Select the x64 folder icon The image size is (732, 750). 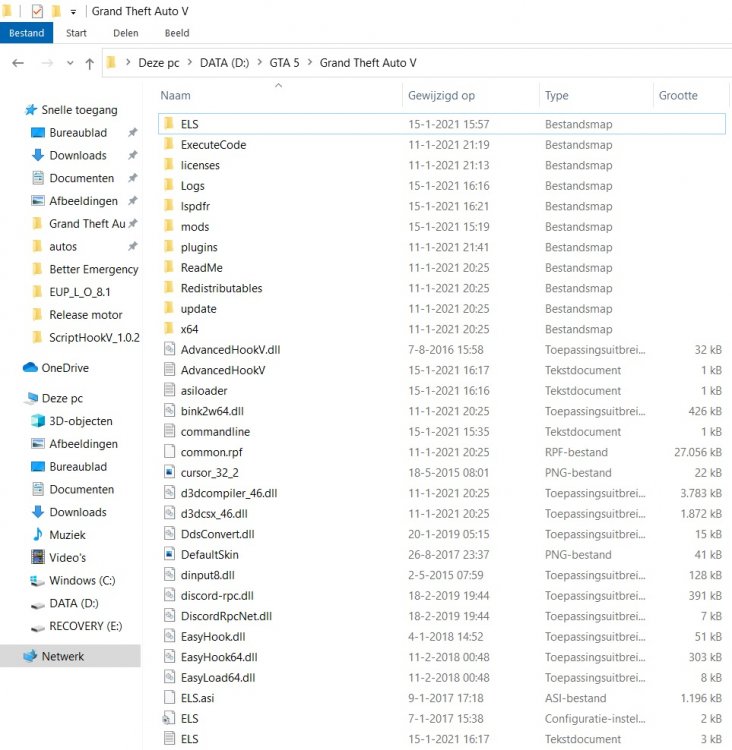point(169,329)
